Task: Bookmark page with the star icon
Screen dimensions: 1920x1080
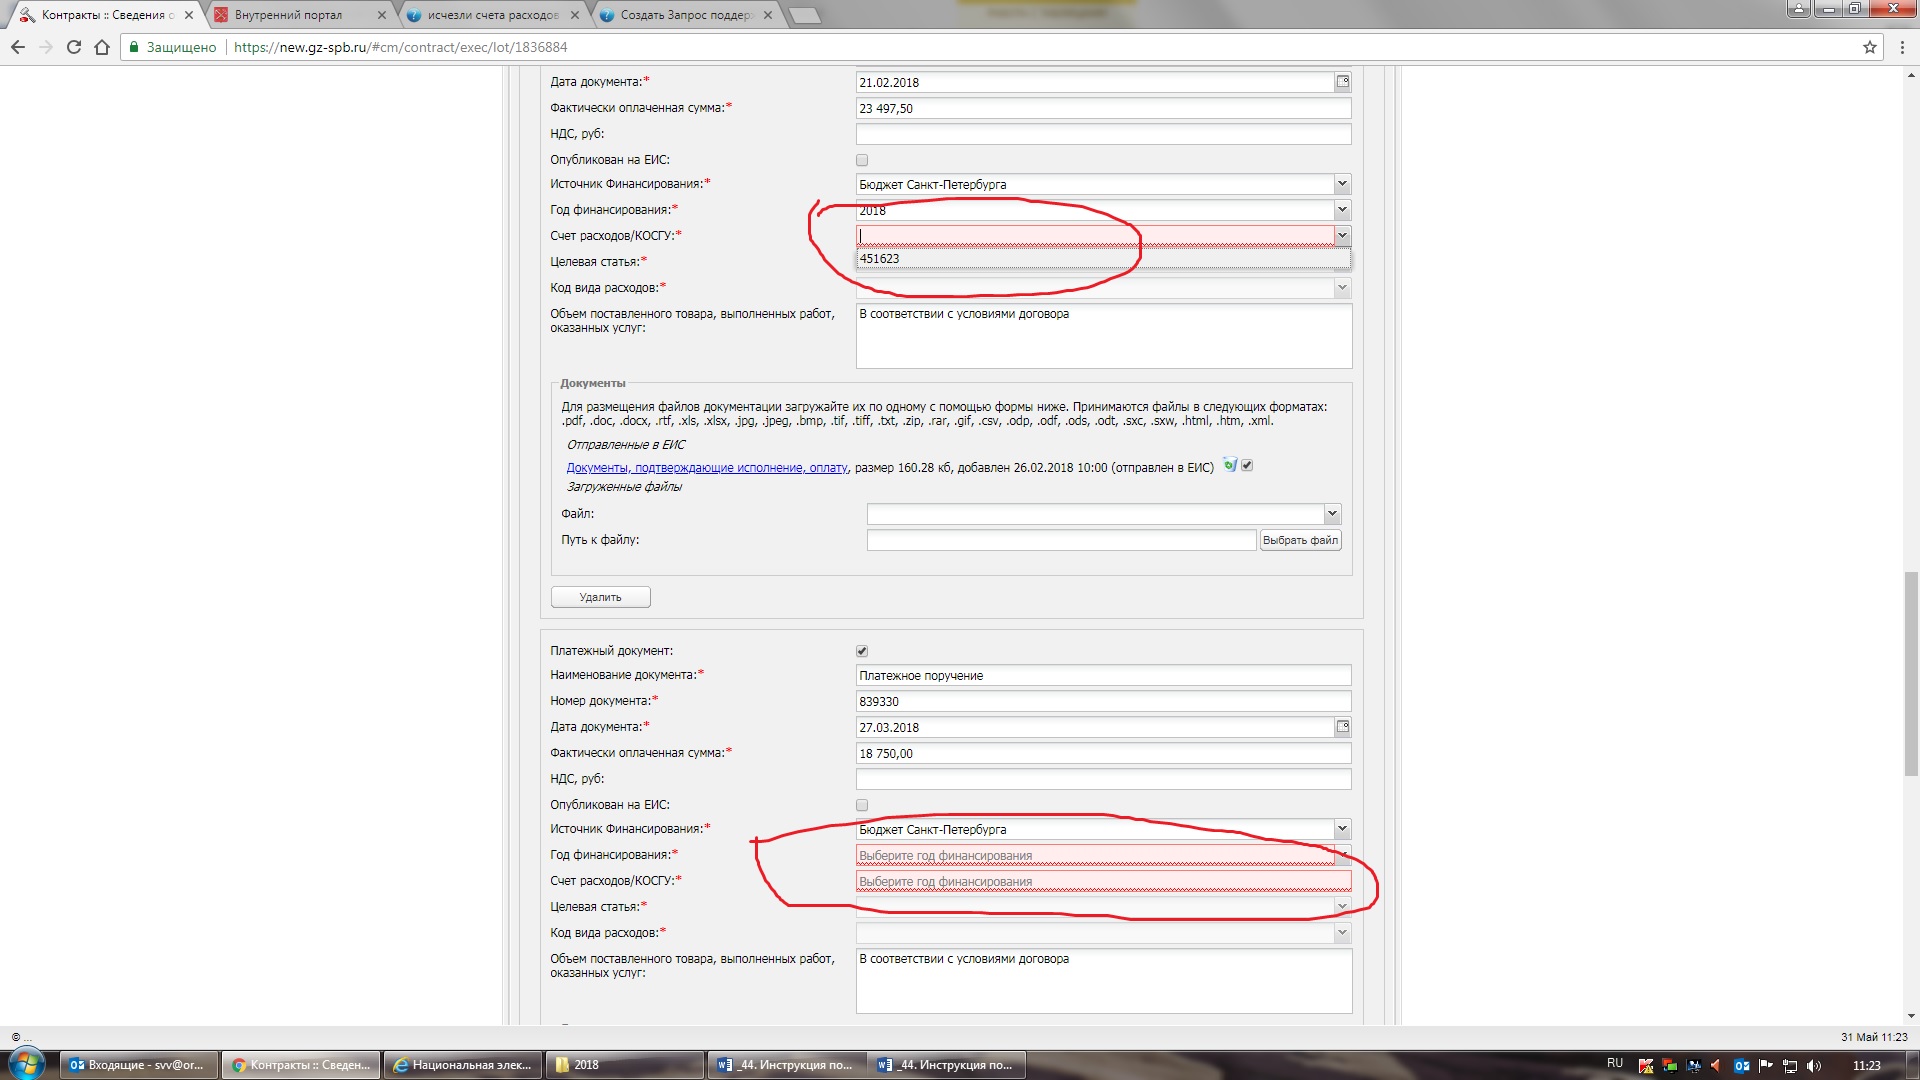Action: [x=1869, y=47]
